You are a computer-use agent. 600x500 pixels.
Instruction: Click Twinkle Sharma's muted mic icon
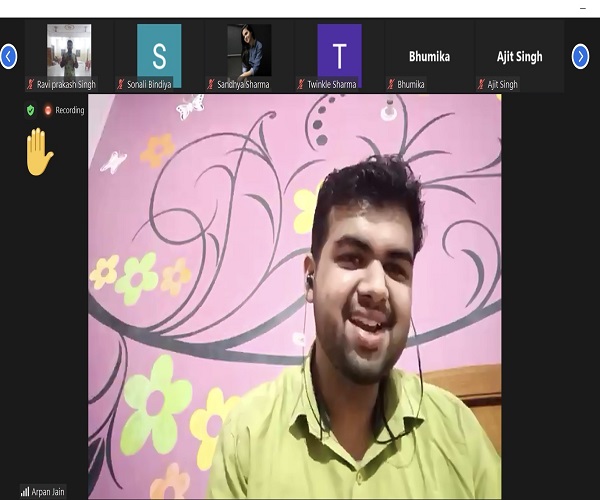[x=301, y=84]
